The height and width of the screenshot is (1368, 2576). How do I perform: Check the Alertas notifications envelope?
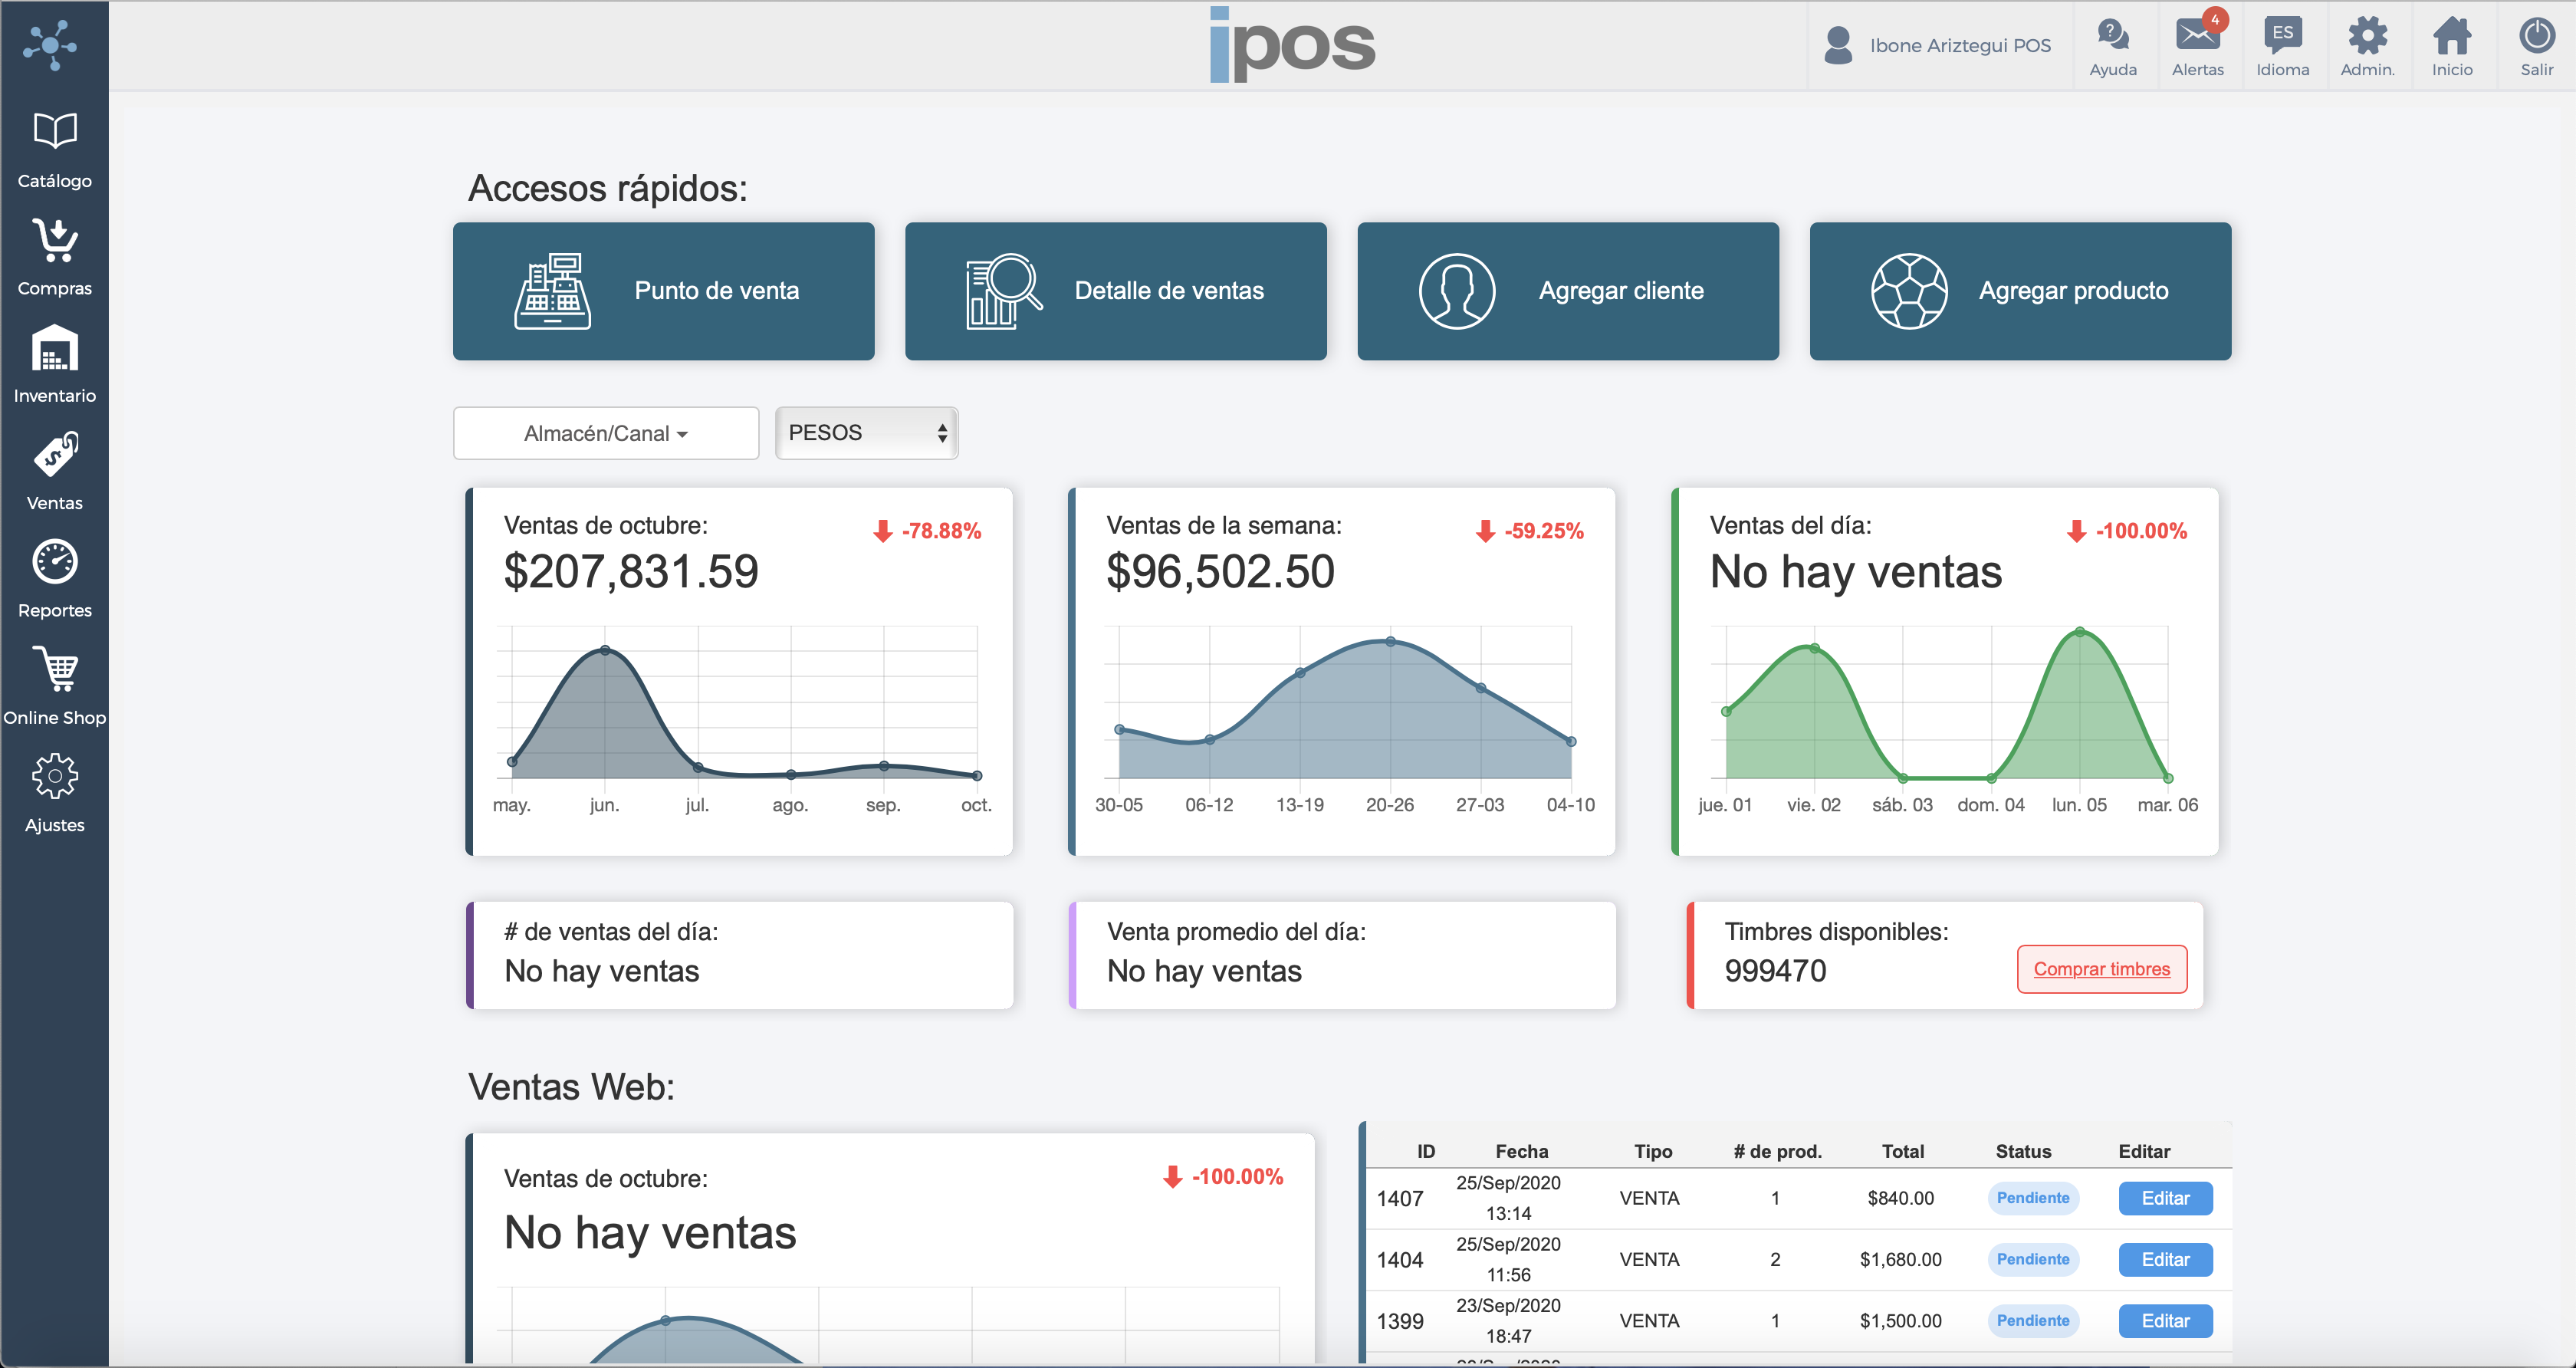pos(2198,44)
